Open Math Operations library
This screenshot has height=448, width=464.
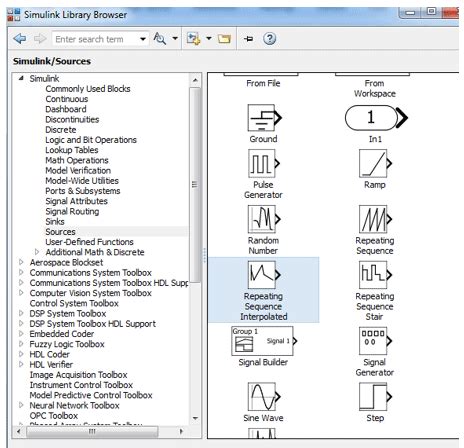point(77,160)
